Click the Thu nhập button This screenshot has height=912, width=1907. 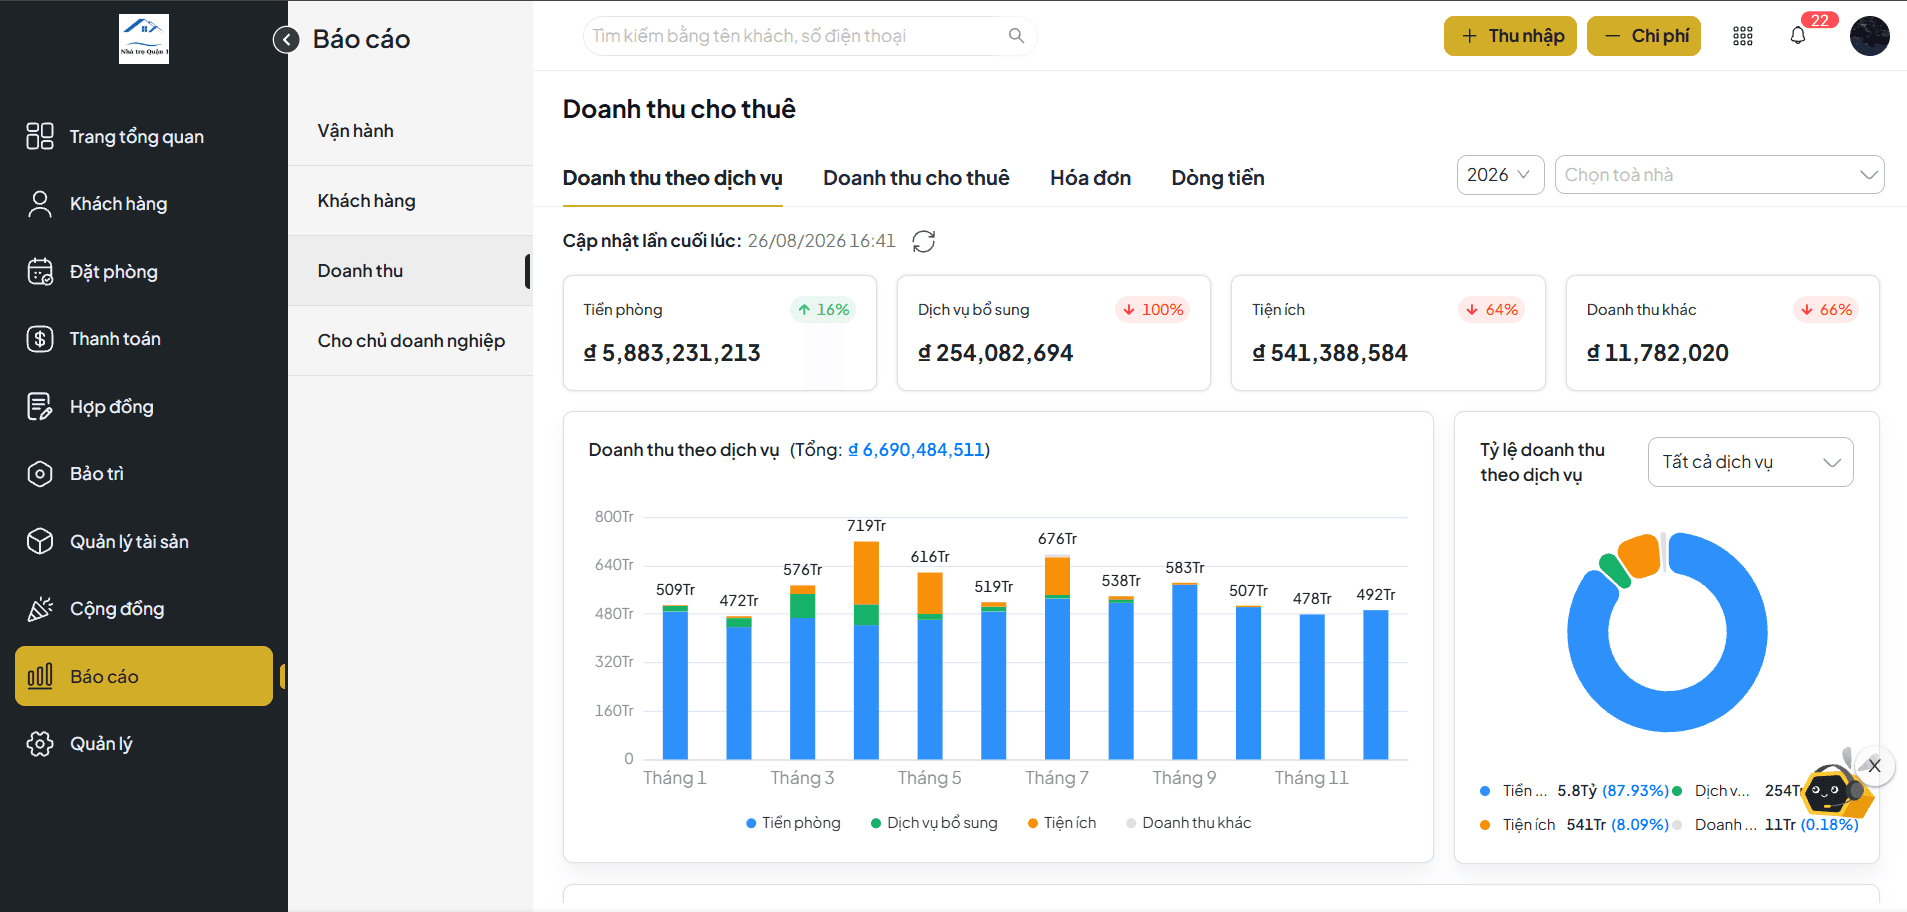1510,36
